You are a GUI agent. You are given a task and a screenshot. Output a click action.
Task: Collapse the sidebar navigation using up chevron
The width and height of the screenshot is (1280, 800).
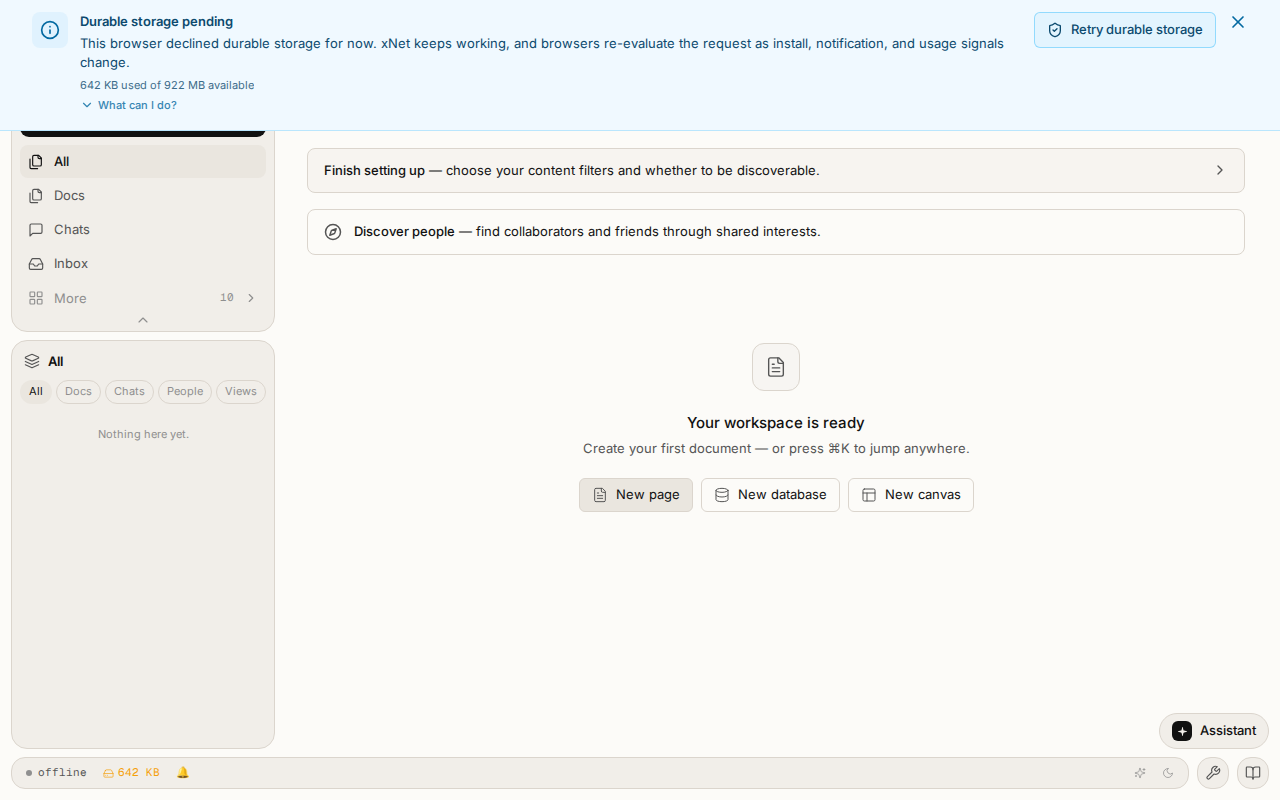pyautogui.click(x=143, y=320)
